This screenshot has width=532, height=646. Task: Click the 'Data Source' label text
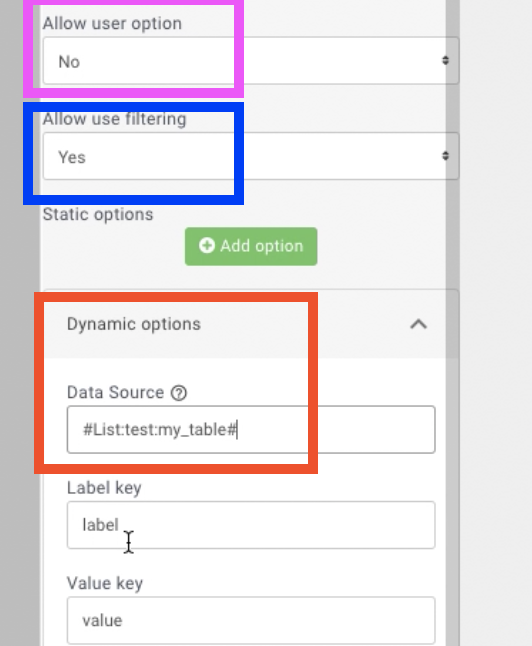[x=115, y=393]
